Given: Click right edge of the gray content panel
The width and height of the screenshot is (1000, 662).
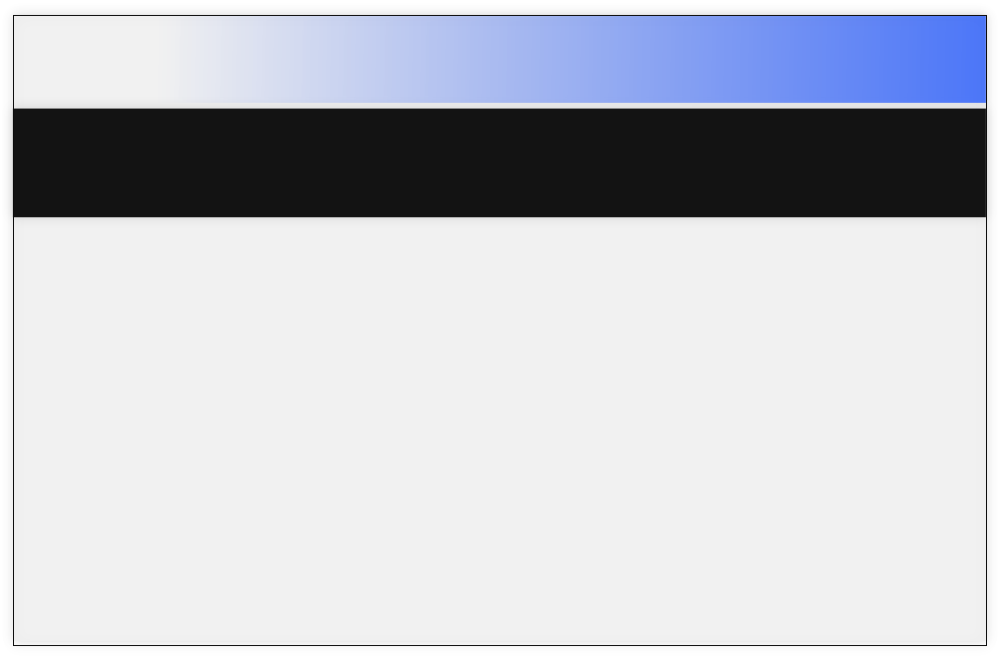Looking at the screenshot, I should [x=983, y=430].
